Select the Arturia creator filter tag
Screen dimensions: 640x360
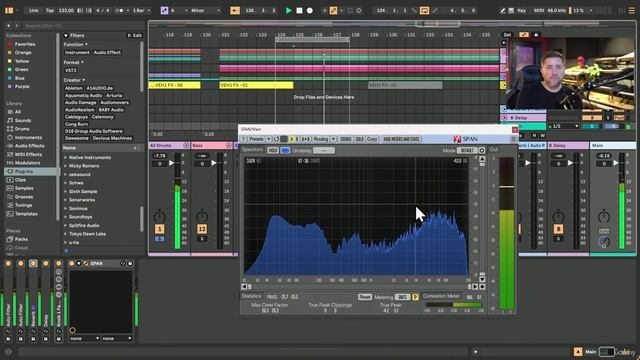coord(114,95)
